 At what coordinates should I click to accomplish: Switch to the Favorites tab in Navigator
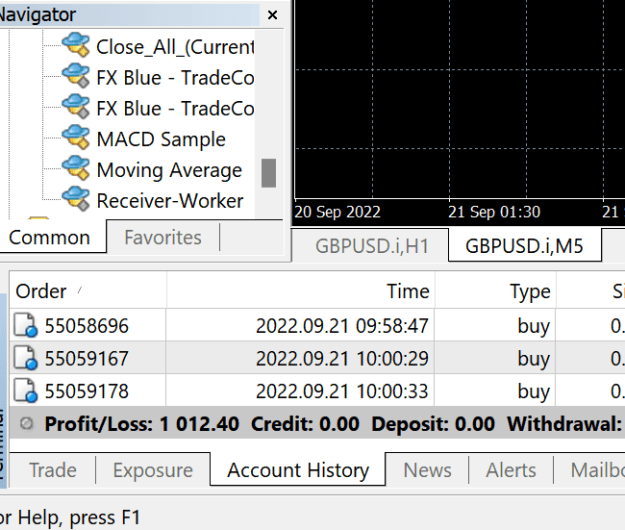tap(163, 238)
